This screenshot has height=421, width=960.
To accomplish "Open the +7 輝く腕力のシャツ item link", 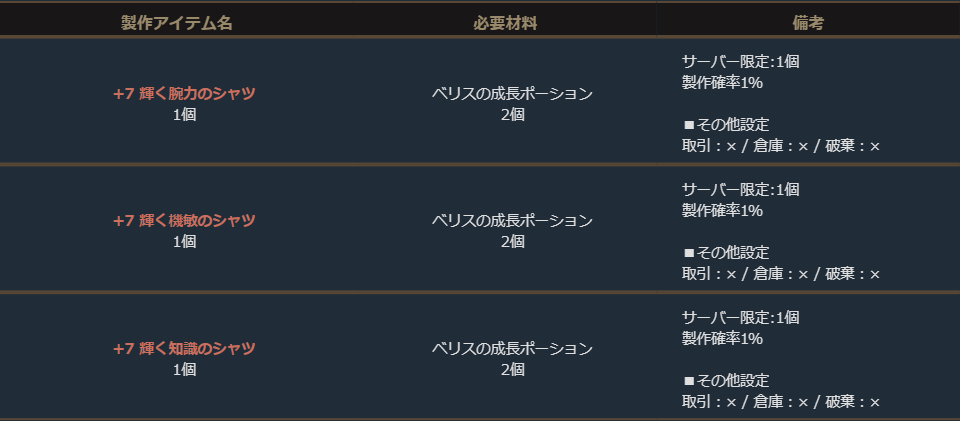I will (184, 94).
